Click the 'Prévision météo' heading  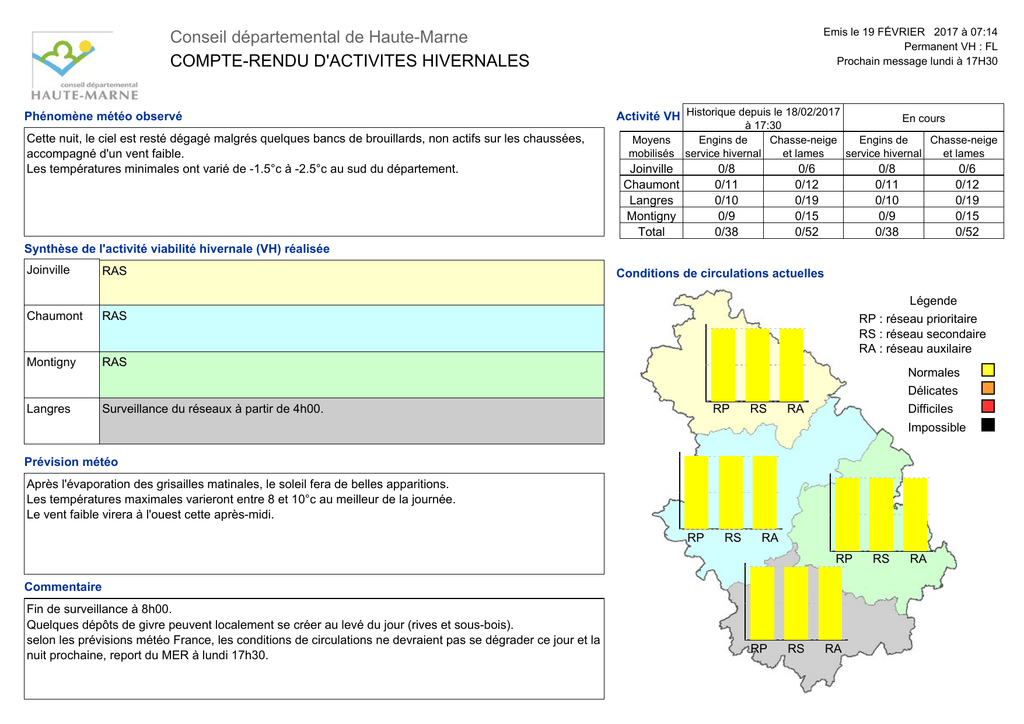coord(71,462)
